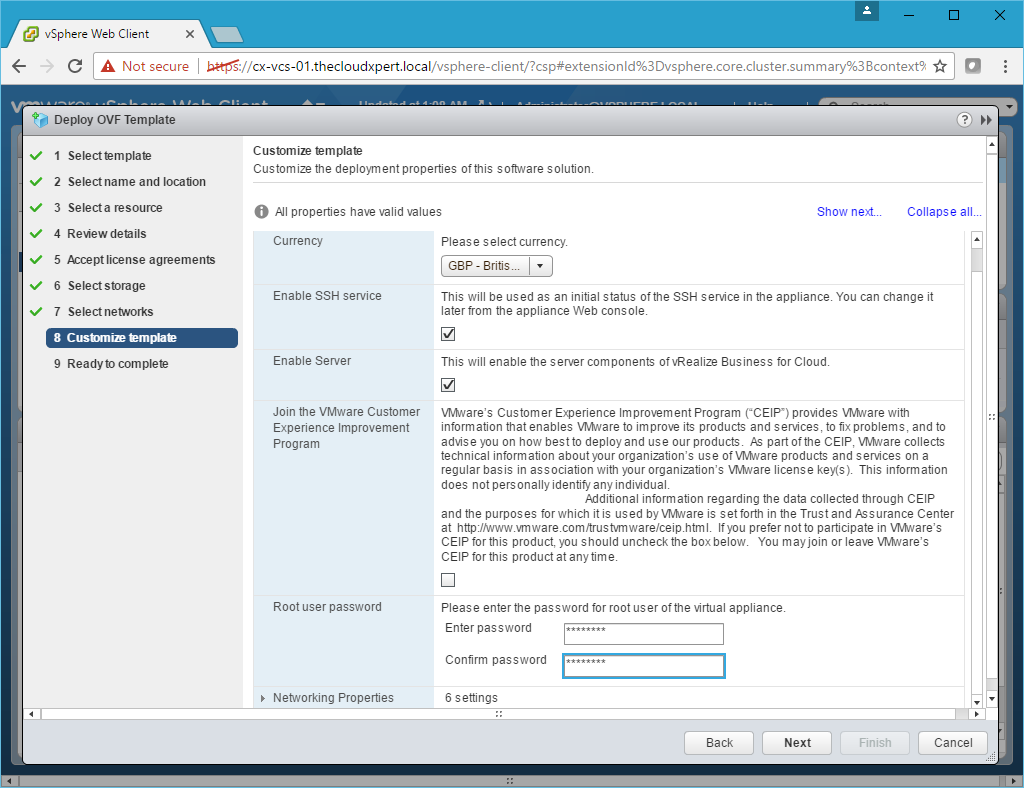This screenshot has width=1024, height=788.
Task: Click the extension icon beside address bar
Action: click(972, 66)
